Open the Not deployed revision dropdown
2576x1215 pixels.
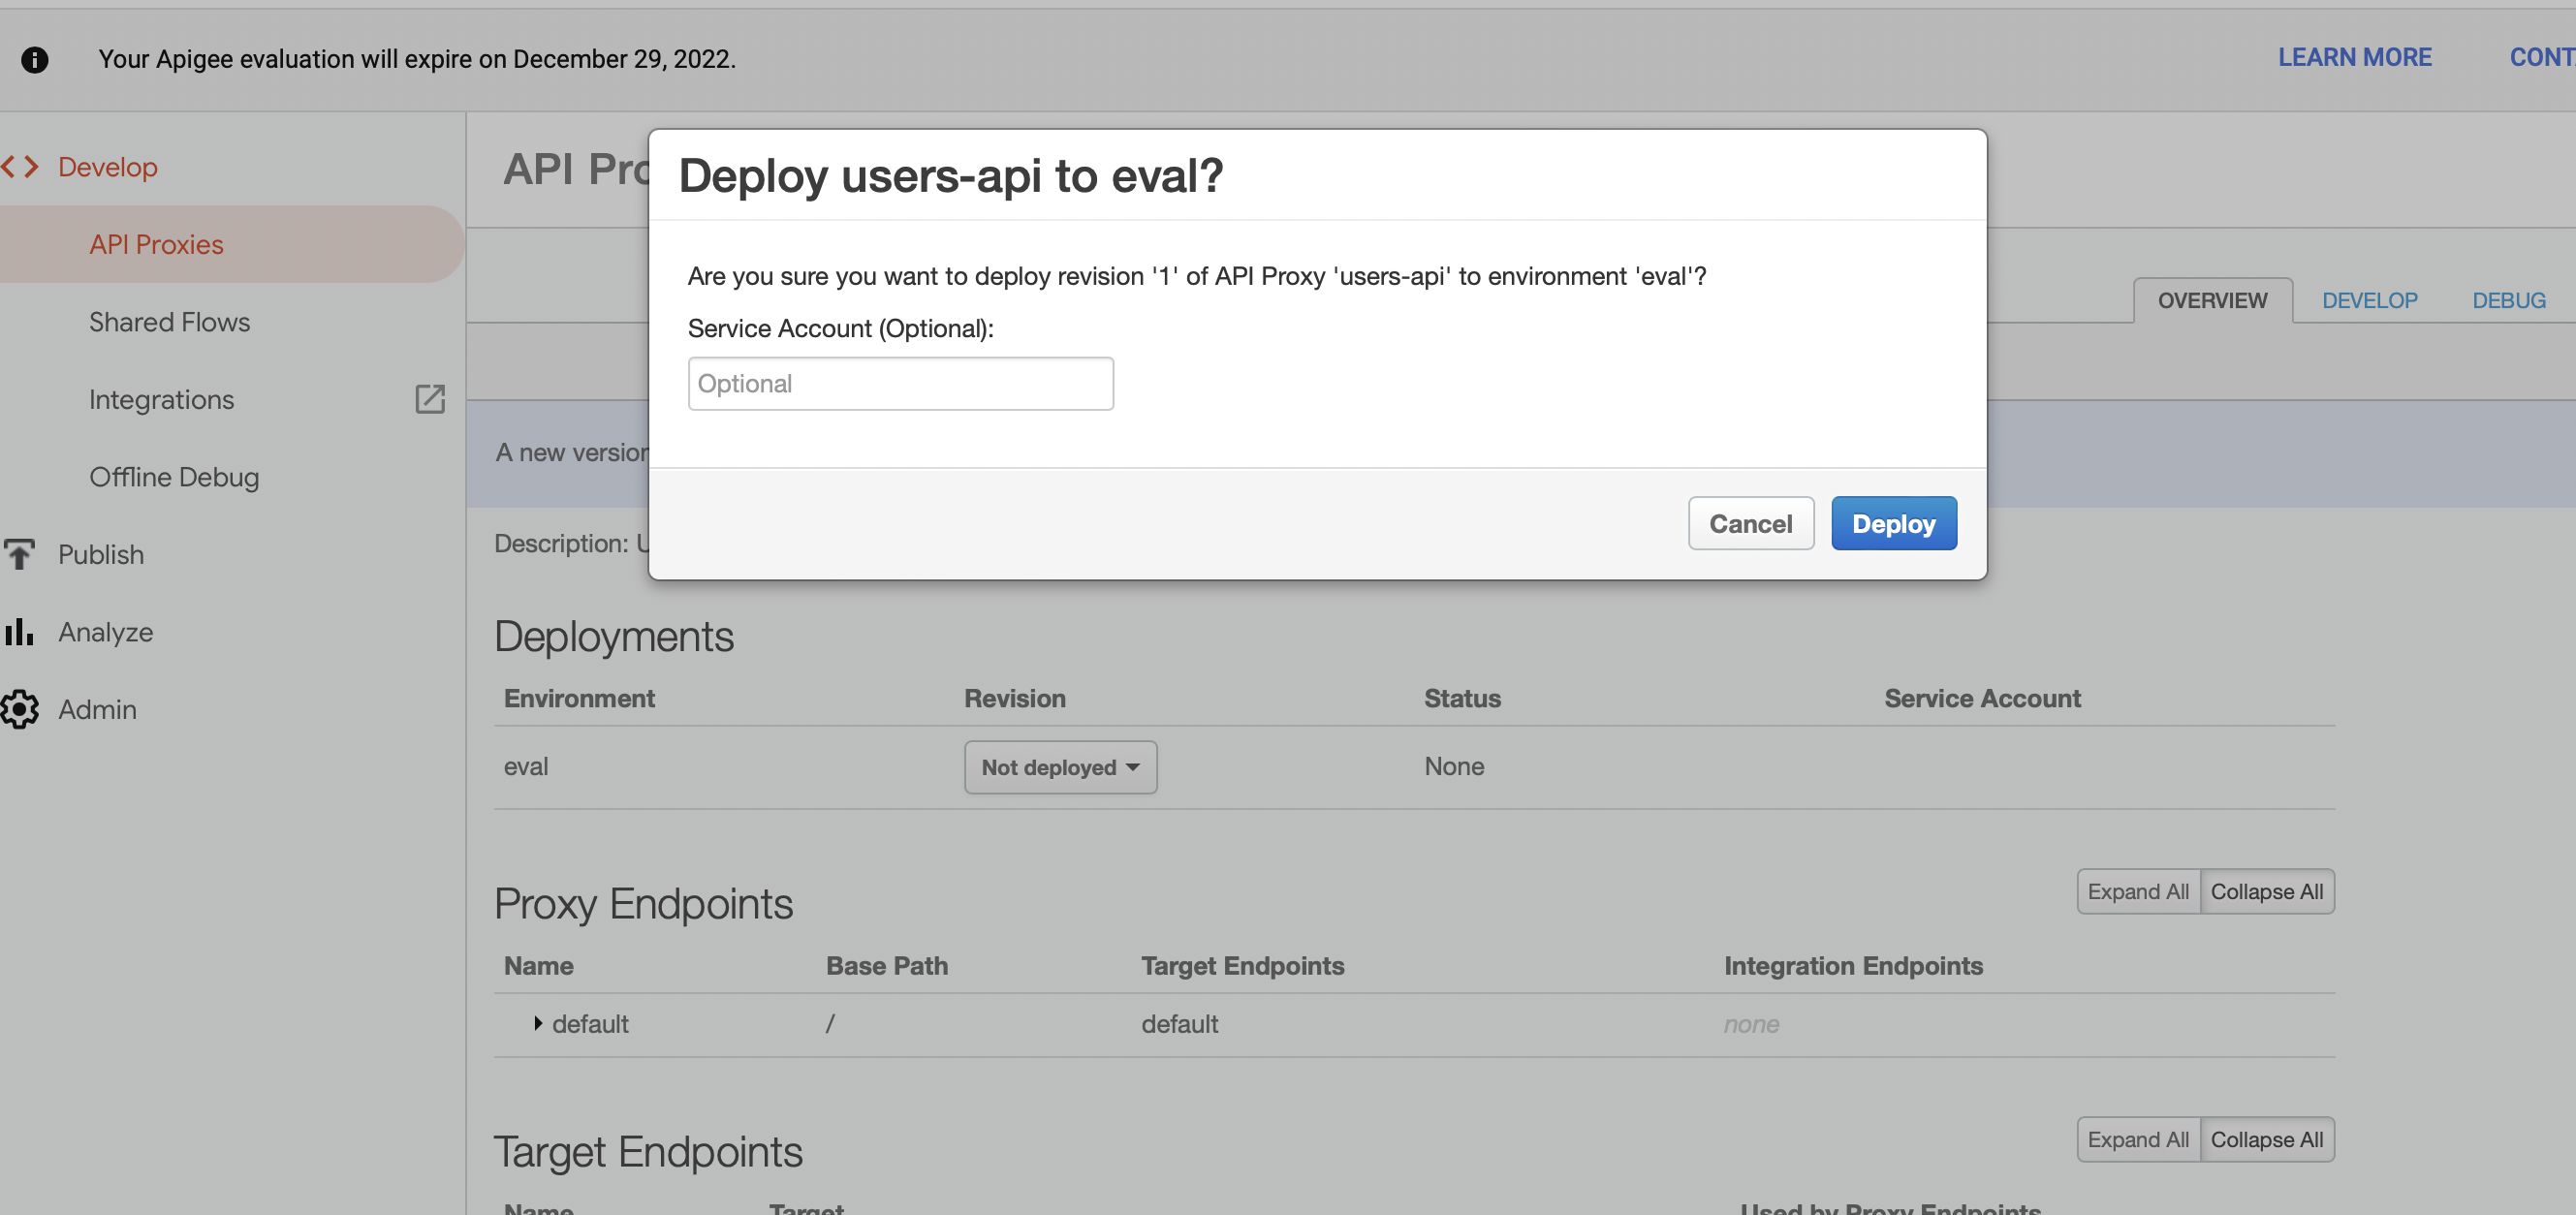1060,767
